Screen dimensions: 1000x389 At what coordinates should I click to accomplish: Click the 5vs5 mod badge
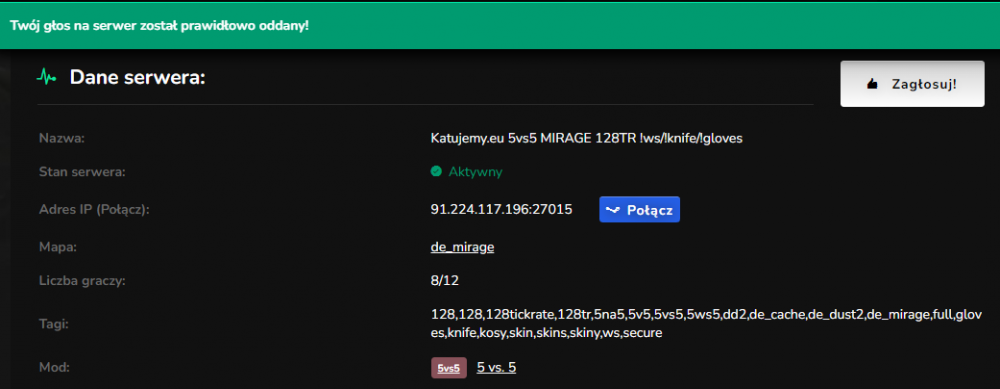tap(449, 368)
